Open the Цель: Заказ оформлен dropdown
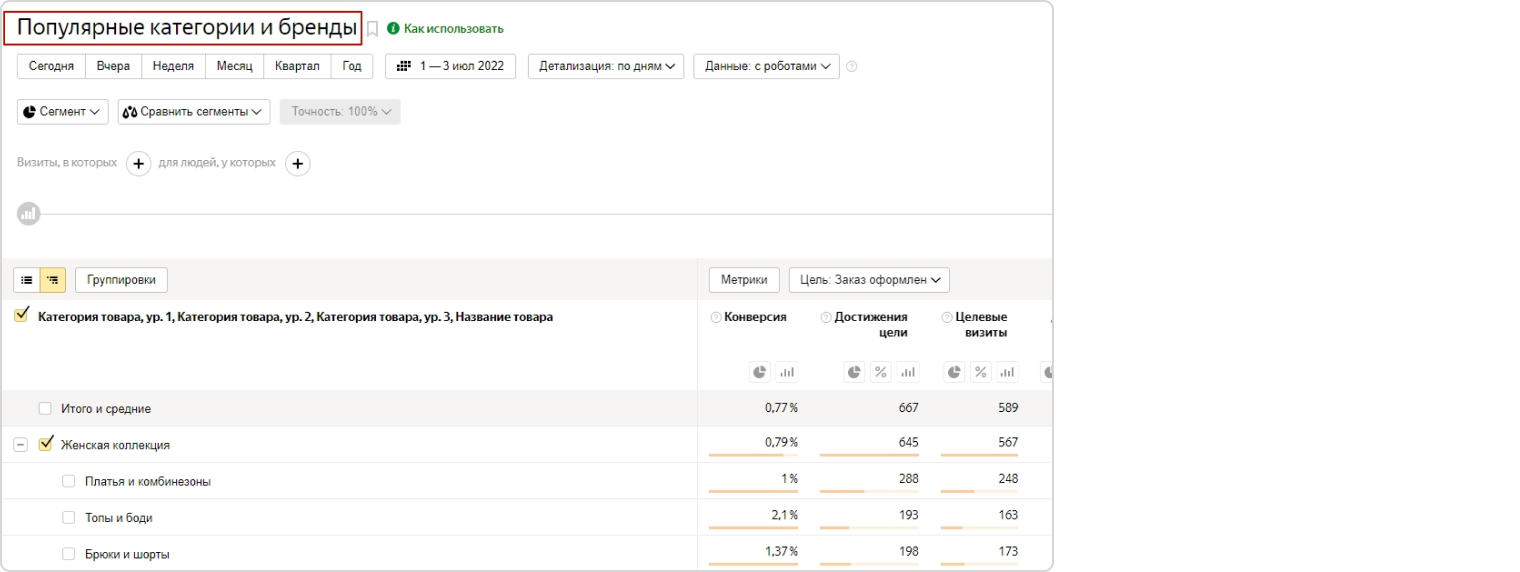Viewport: 1520px width, 572px height. 869,280
